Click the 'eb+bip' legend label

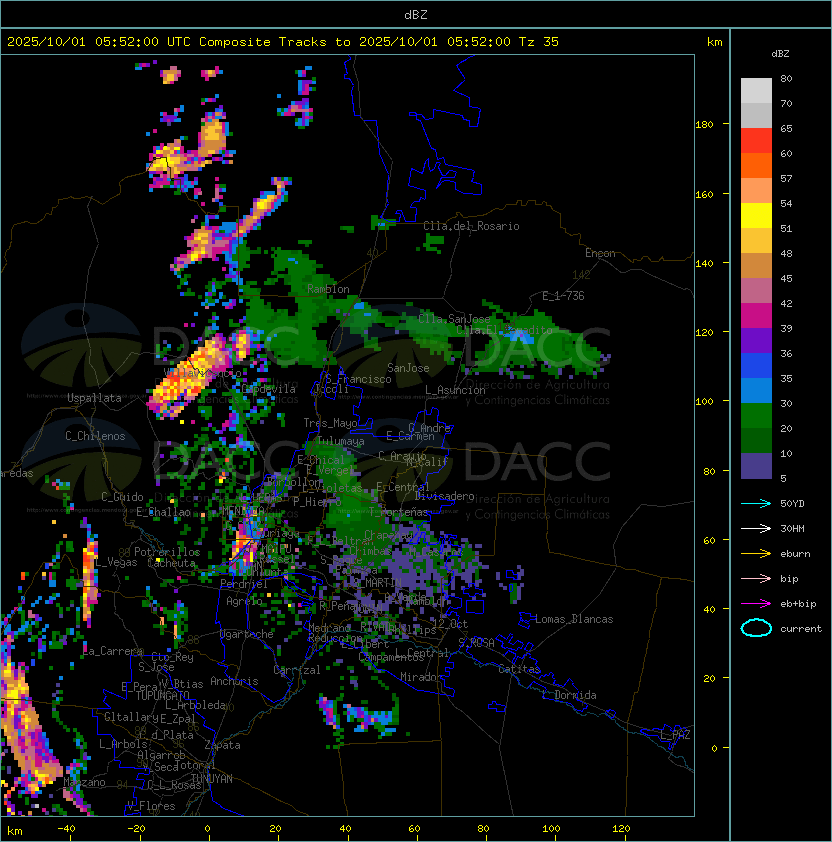coord(798,604)
